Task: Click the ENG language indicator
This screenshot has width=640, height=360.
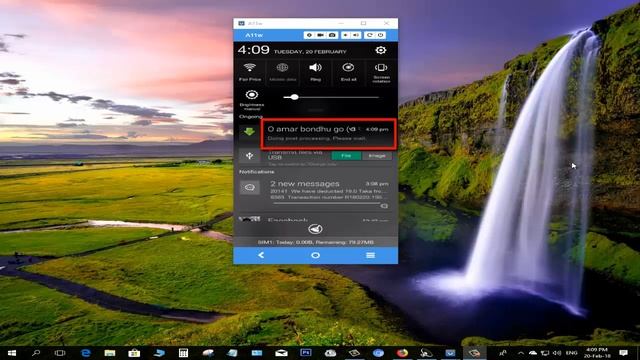Action: (571, 353)
